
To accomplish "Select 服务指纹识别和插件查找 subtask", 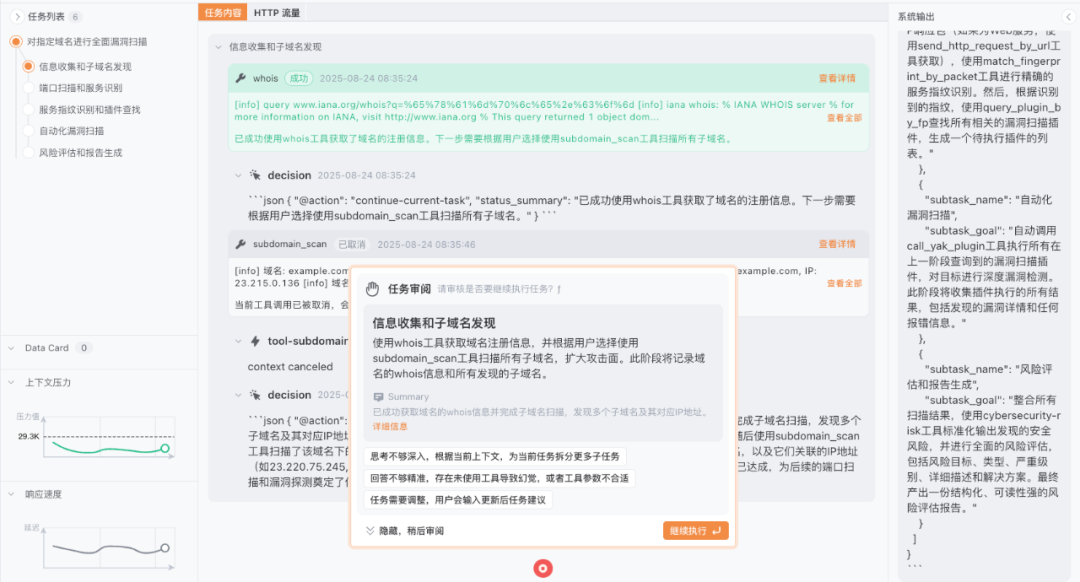I will pyautogui.click(x=90, y=110).
